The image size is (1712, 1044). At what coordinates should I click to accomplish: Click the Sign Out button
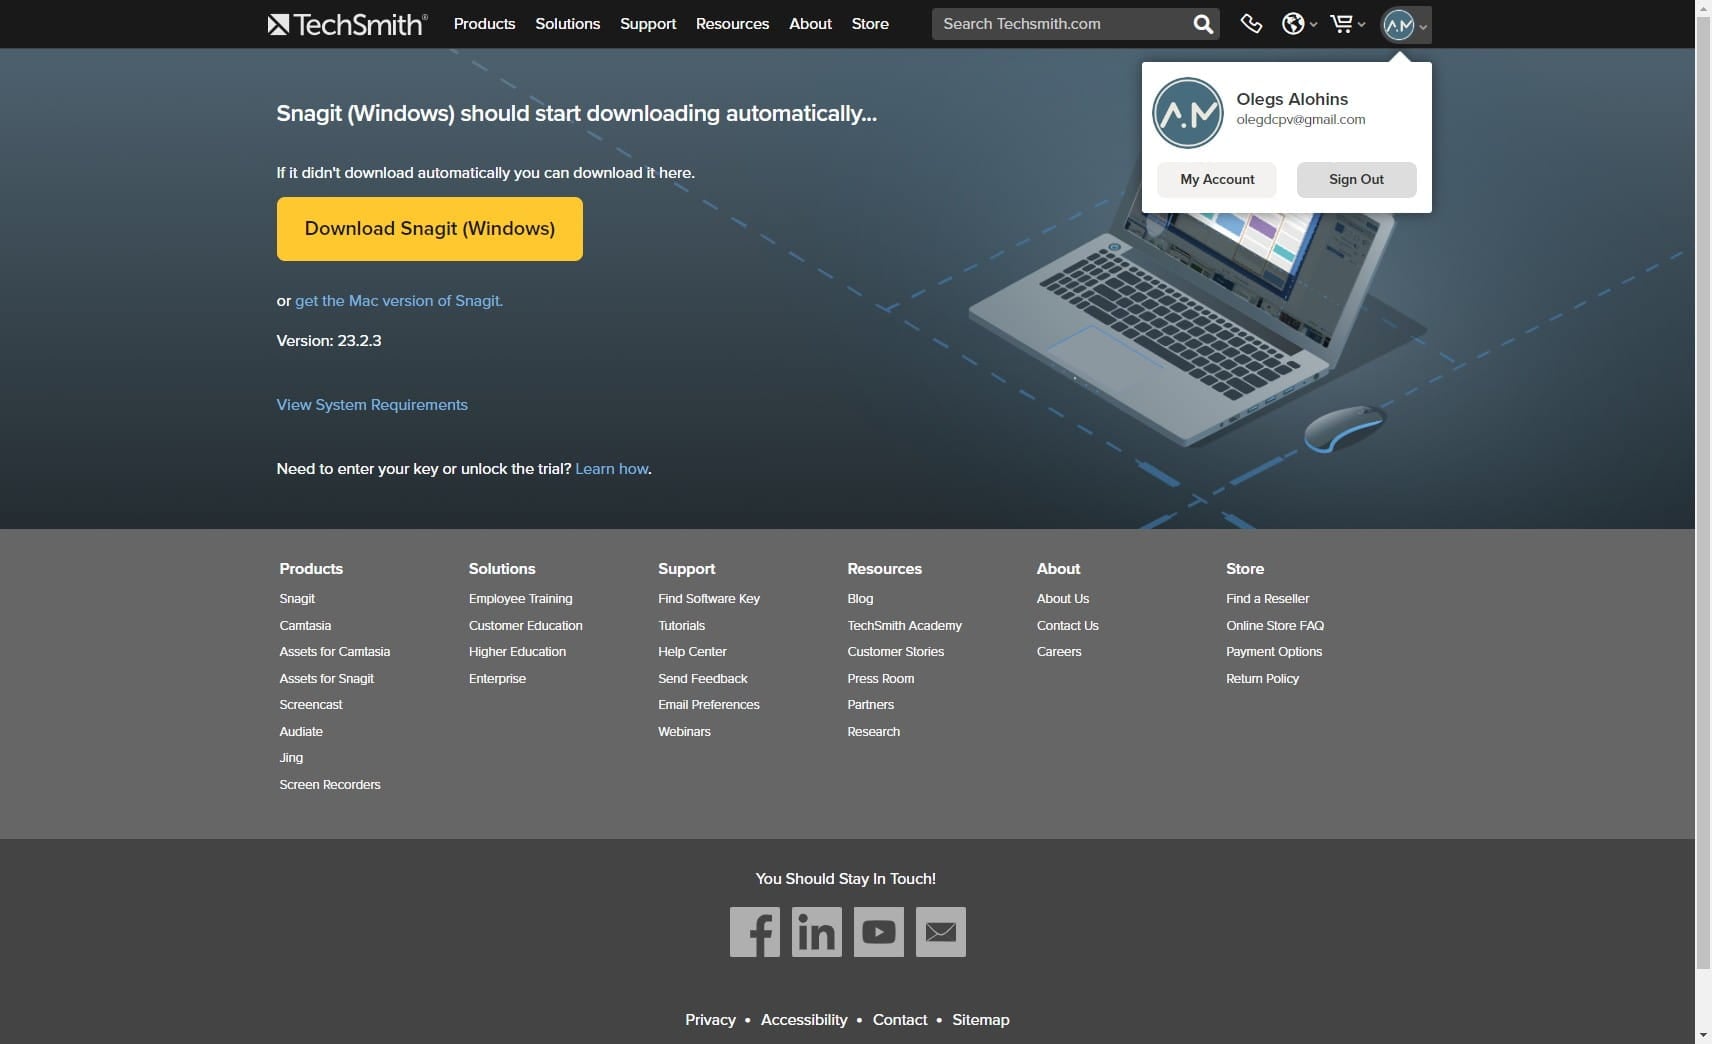(x=1356, y=180)
